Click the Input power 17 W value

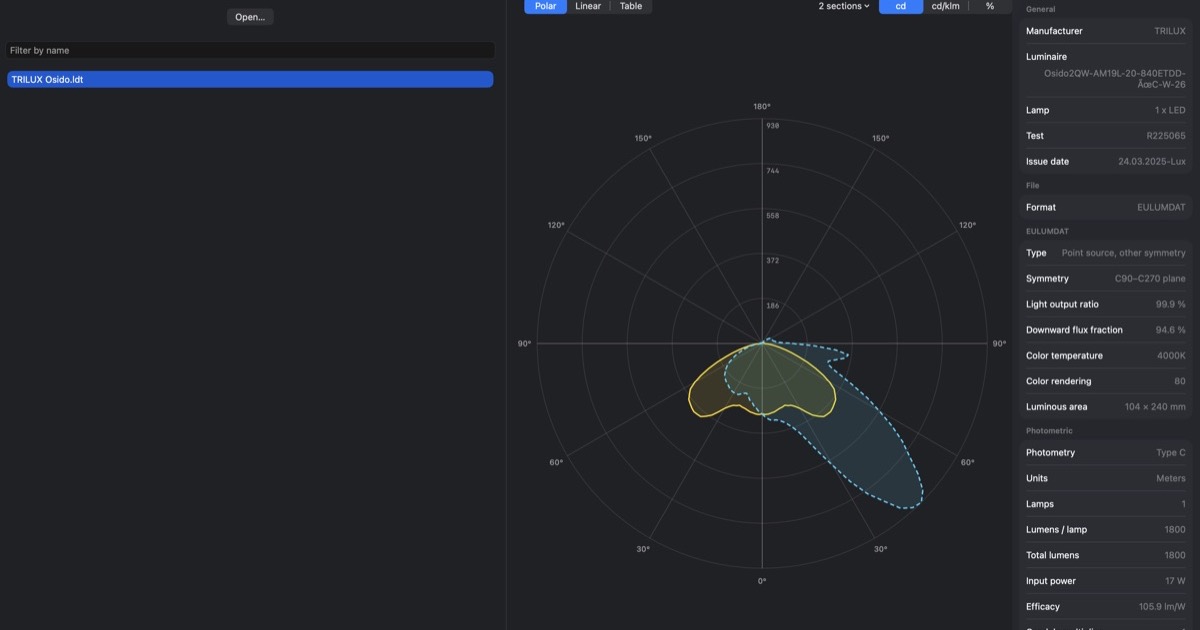(1175, 581)
